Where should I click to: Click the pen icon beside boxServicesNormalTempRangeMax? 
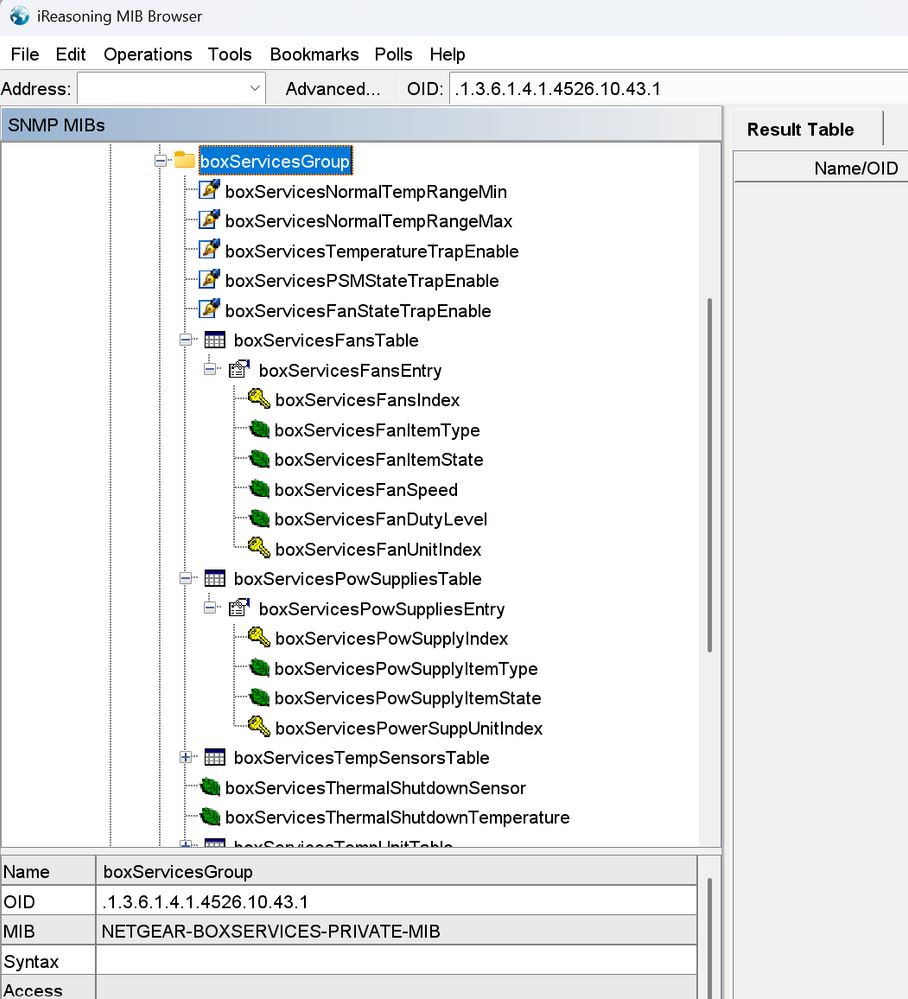[x=209, y=220]
